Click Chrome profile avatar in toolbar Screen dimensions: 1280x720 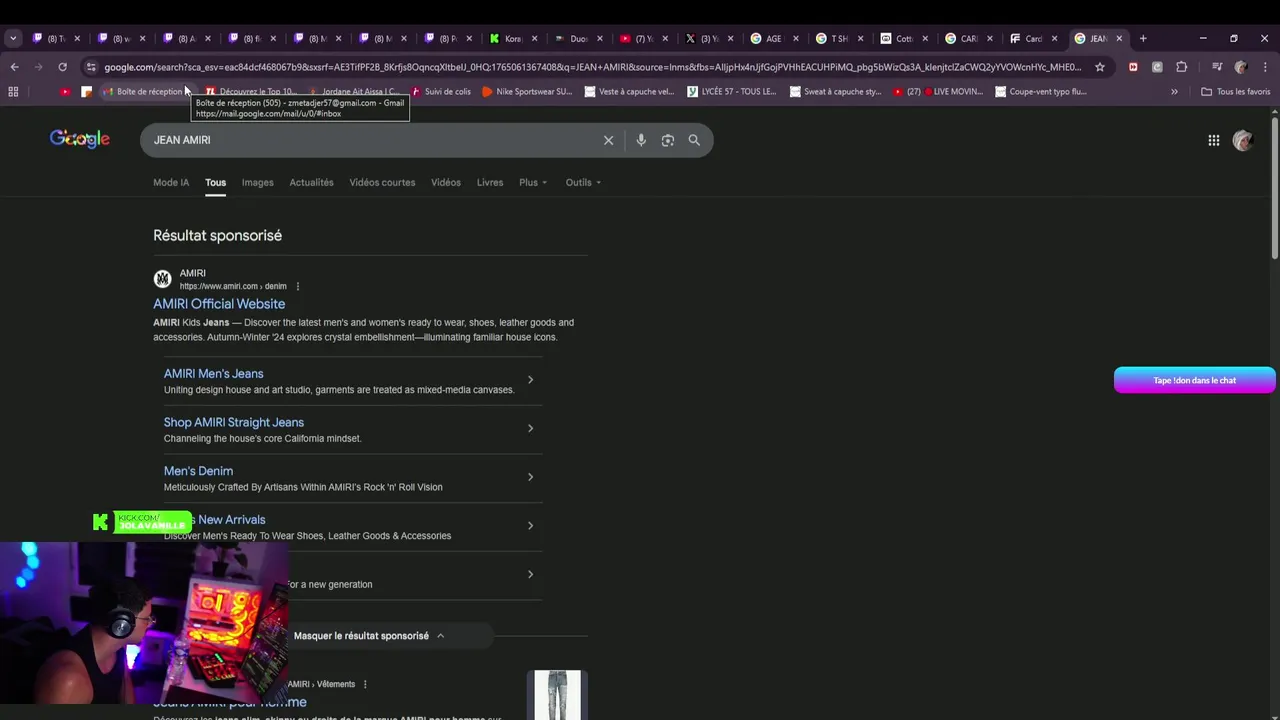(1241, 67)
